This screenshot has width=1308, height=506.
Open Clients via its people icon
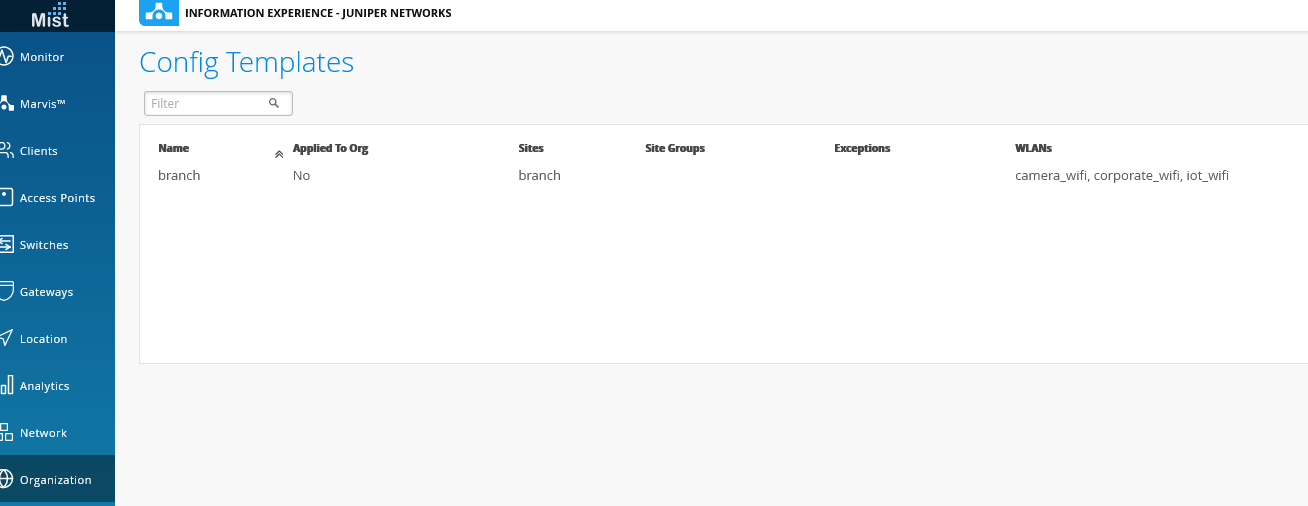[6, 151]
